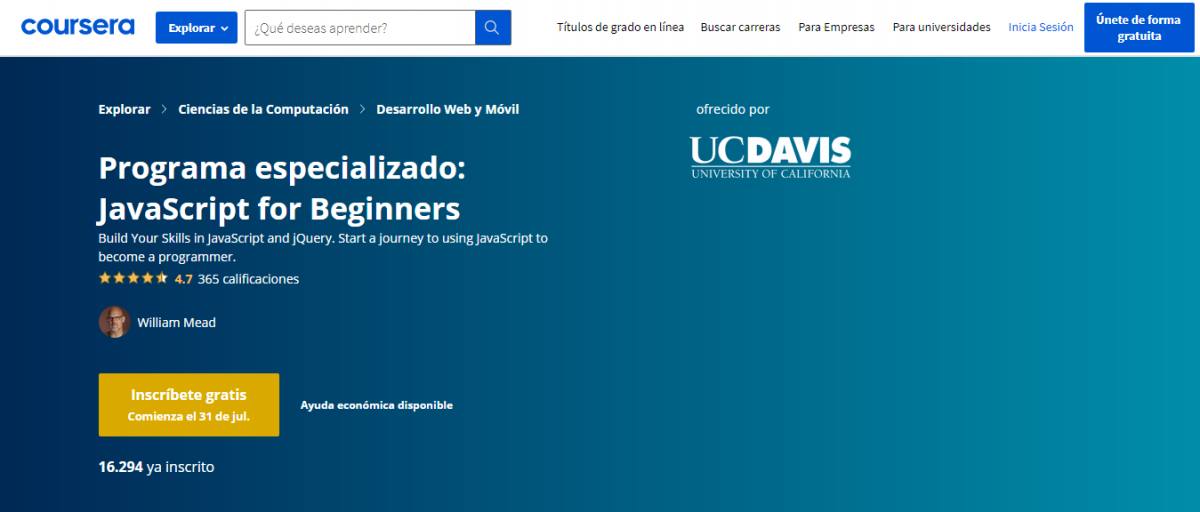Go to Buscar carreras
Screen dimensions: 1200x512
740,28
